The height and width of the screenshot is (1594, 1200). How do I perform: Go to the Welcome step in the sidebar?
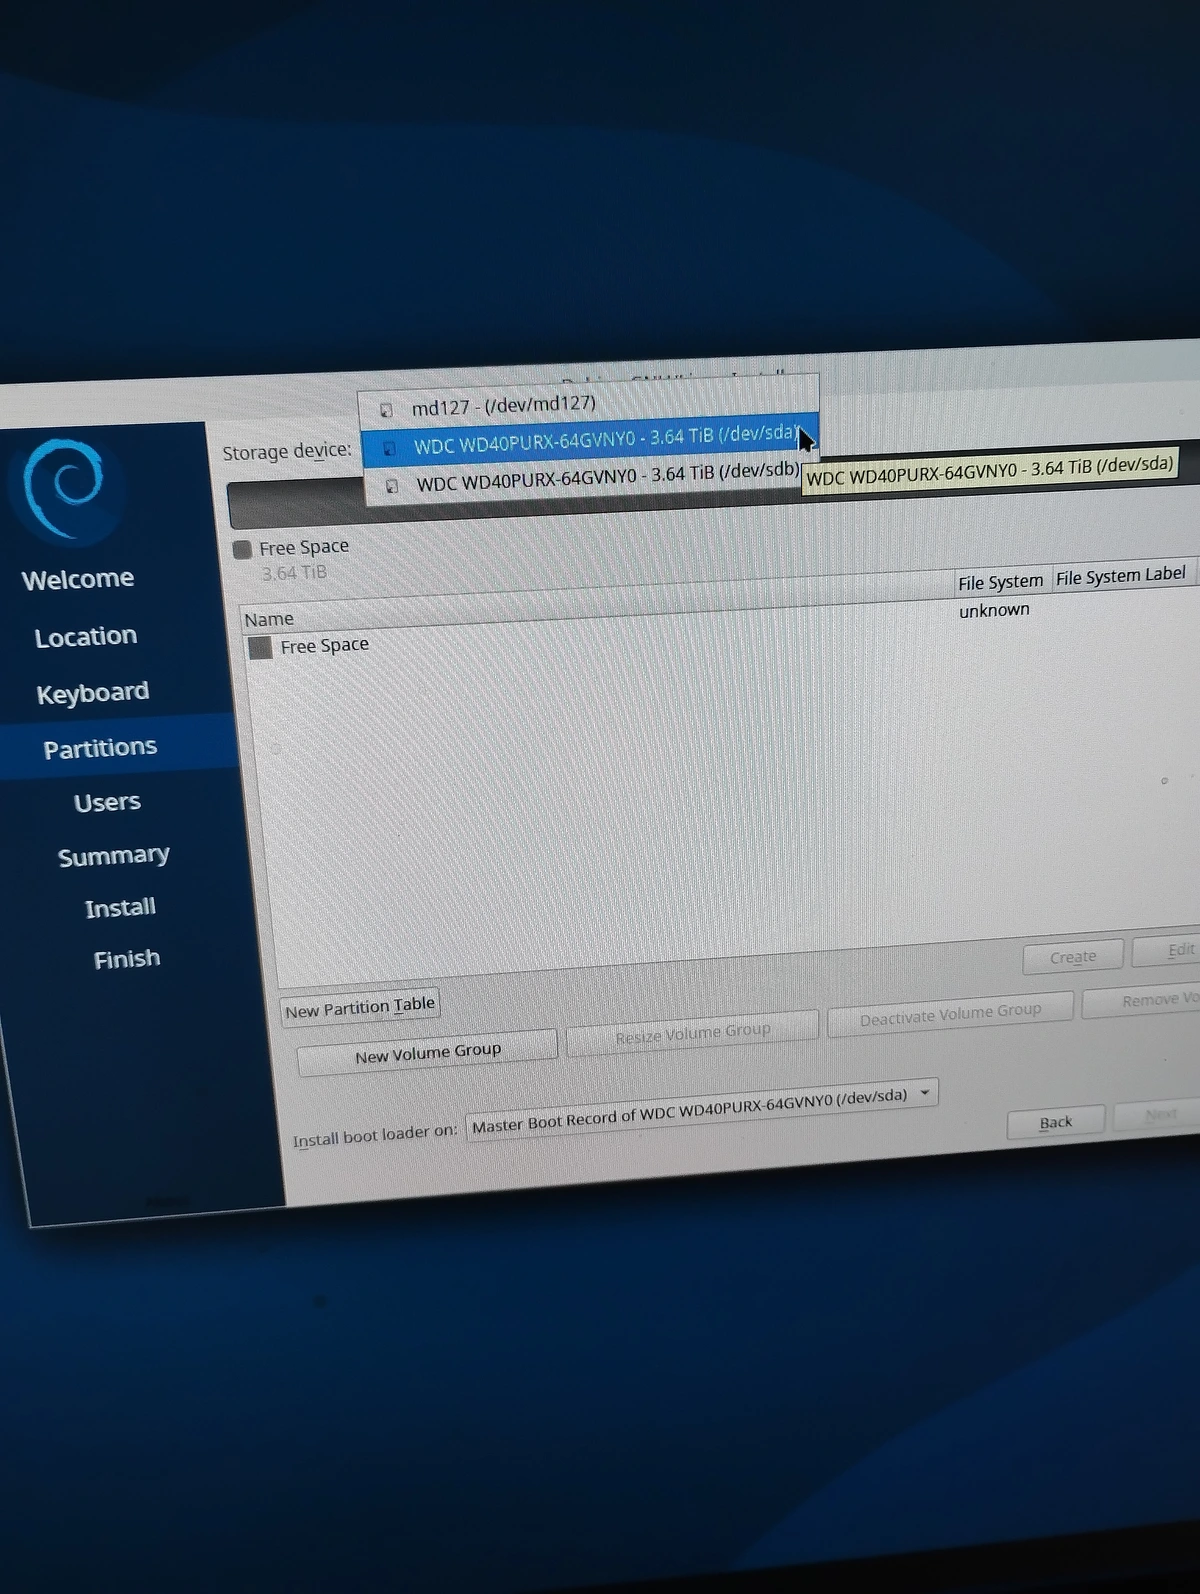(78, 579)
